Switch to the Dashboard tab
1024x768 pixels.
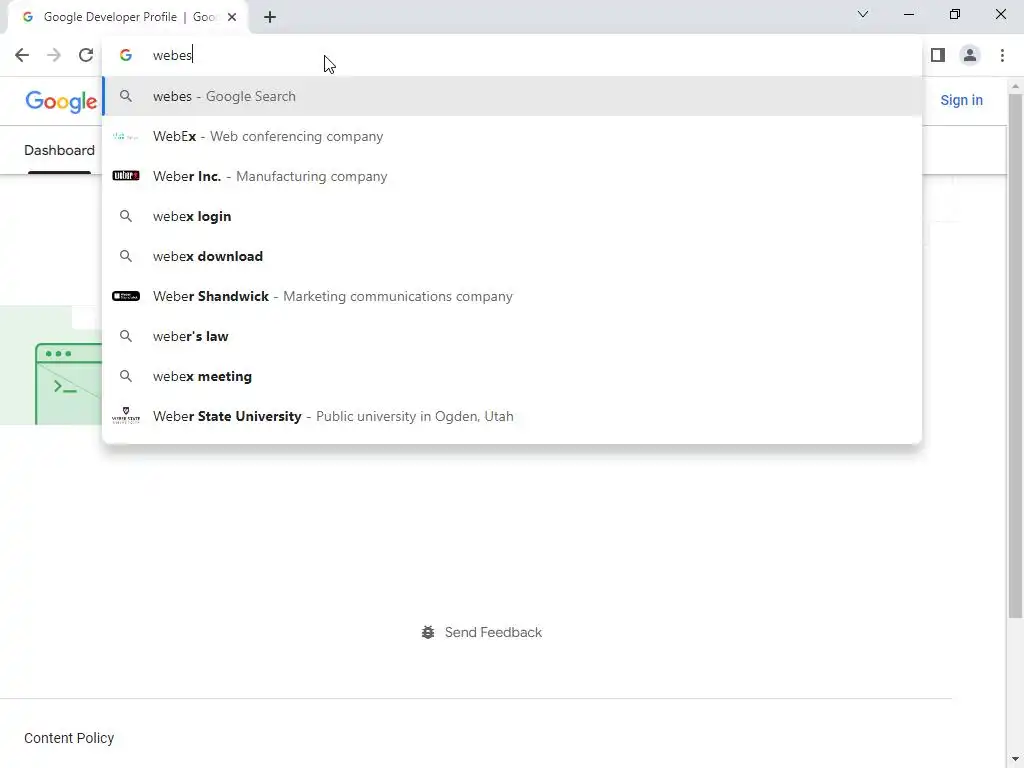[x=59, y=150]
